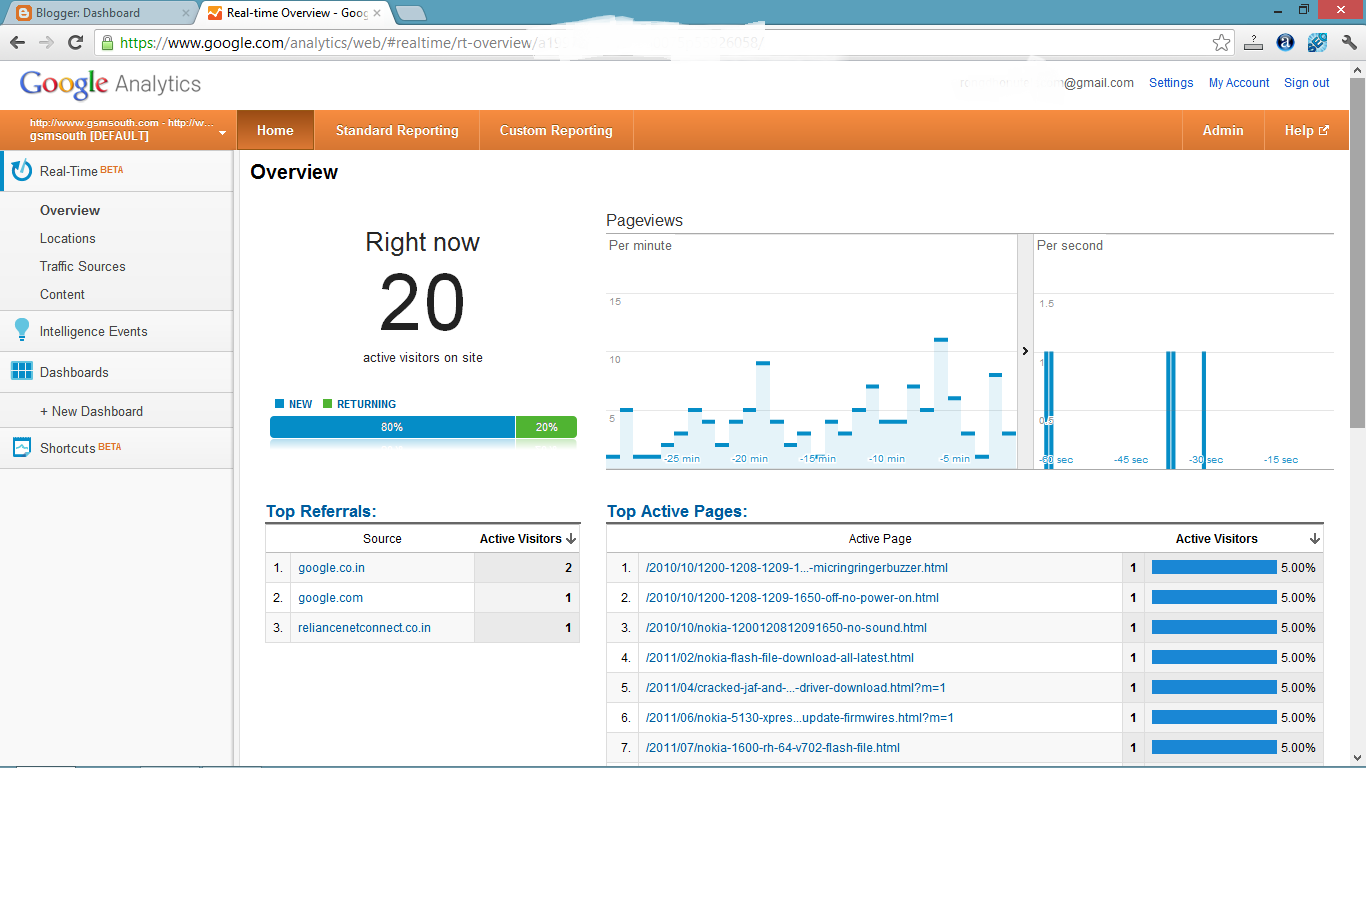Open a new browser tab
1366x900 pixels.
[x=411, y=13]
